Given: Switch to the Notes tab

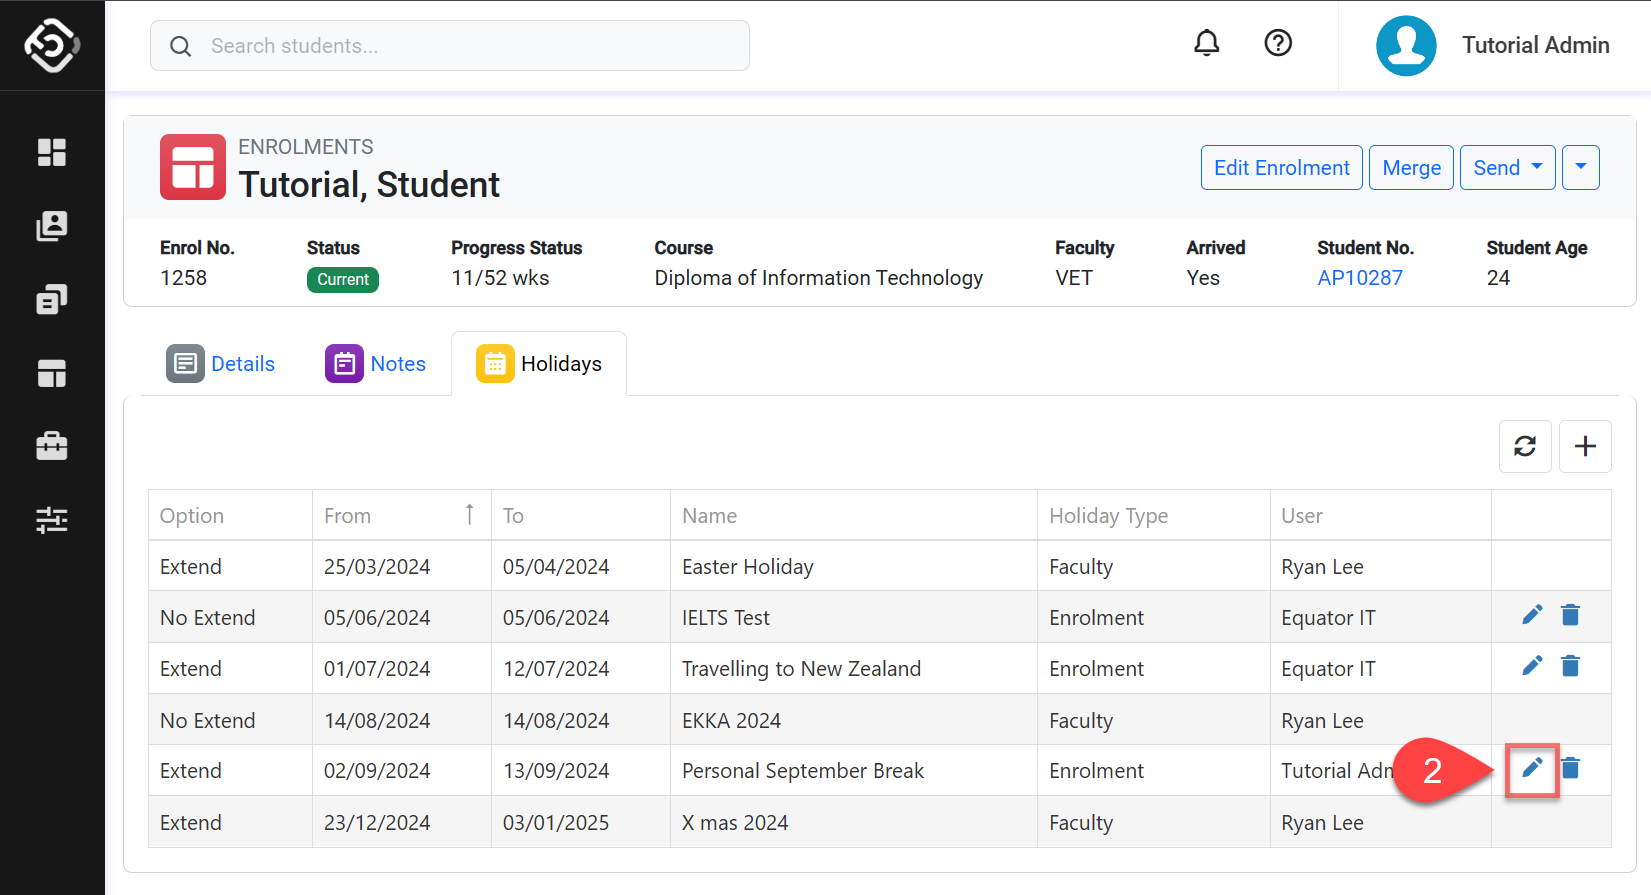Looking at the screenshot, I should tap(375, 364).
